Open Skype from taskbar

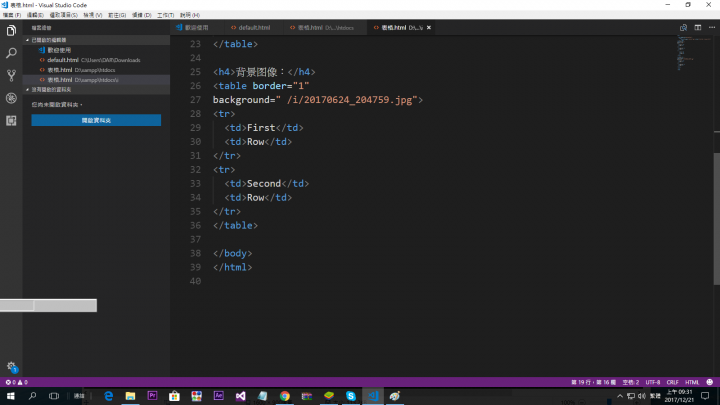tap(351, 396)
